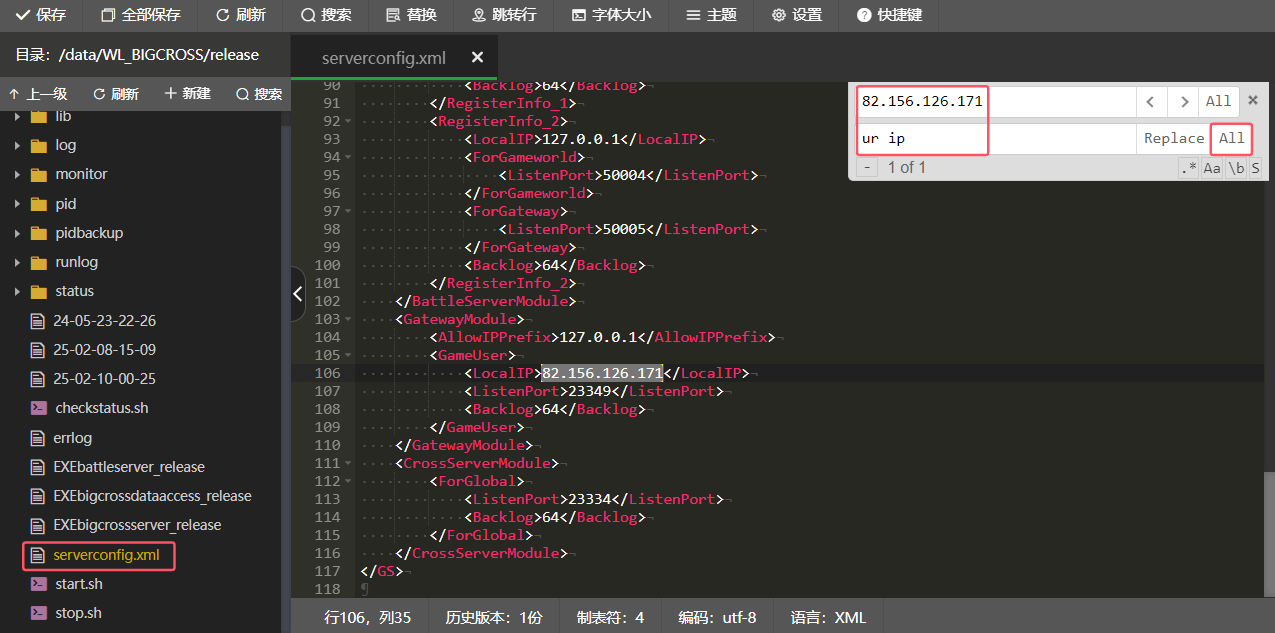Open the 主题 theme menu
This screenshot has width=1275, height=633.
(711, 15)
